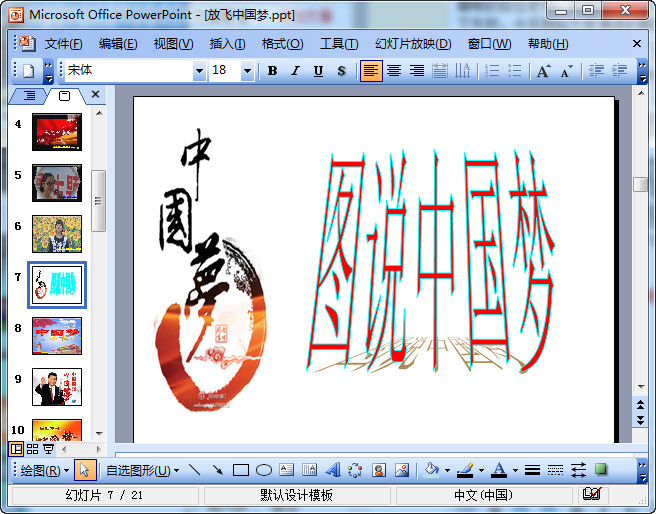This screenshot has width=656, height=514.
Task: Insert a vertical text box
Action: (310, 471)
